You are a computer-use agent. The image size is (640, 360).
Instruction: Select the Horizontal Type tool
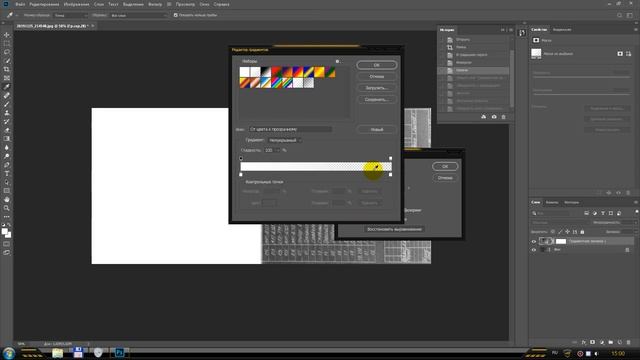pos(7,173)
